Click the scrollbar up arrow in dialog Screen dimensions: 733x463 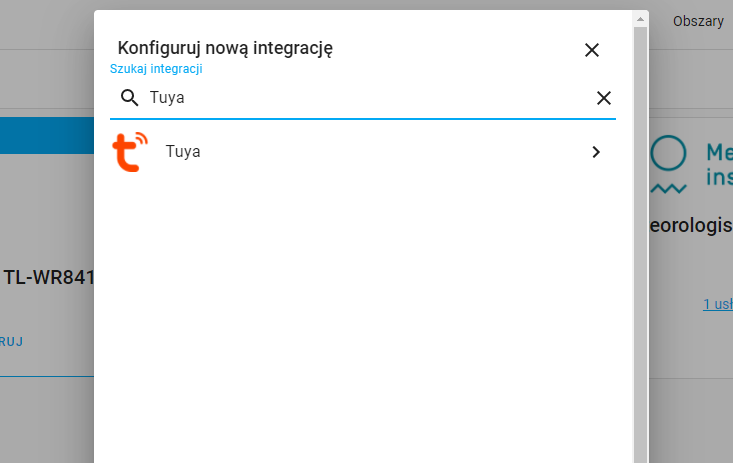640,19
